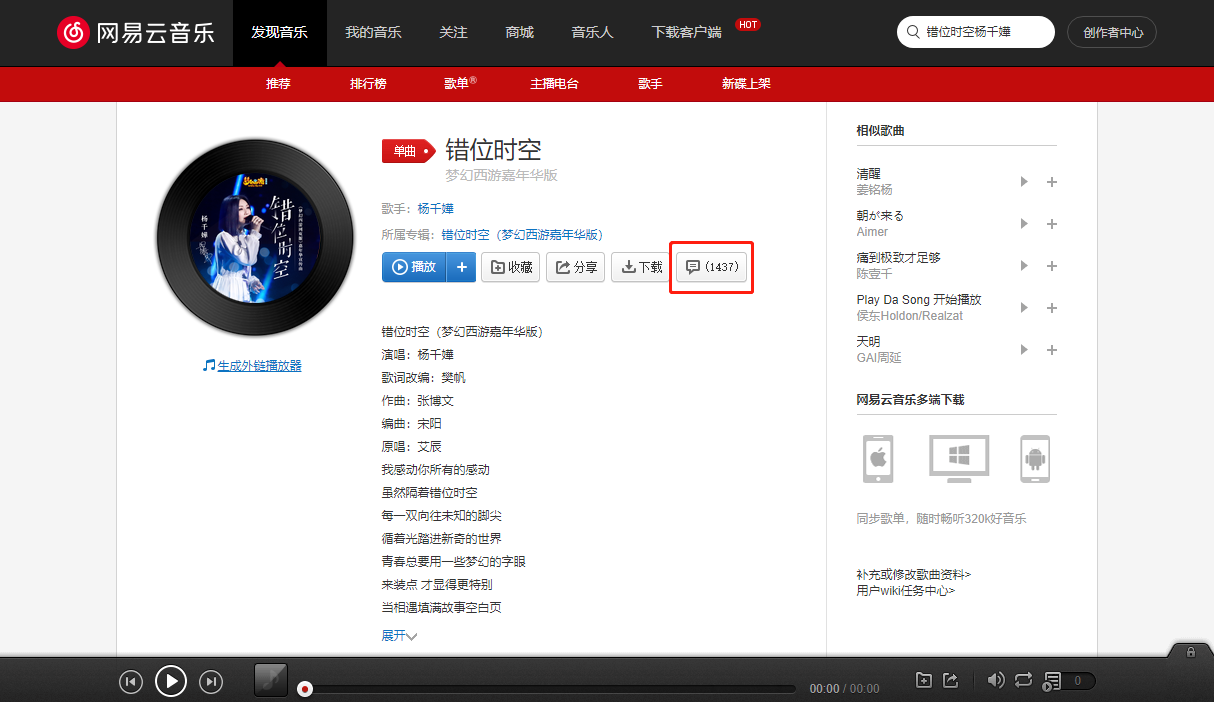Screen dimensions: 1214x702
Task: Click the vinyl album cover thumbnail
Action: pyautogui.click(x=254, y=238)
